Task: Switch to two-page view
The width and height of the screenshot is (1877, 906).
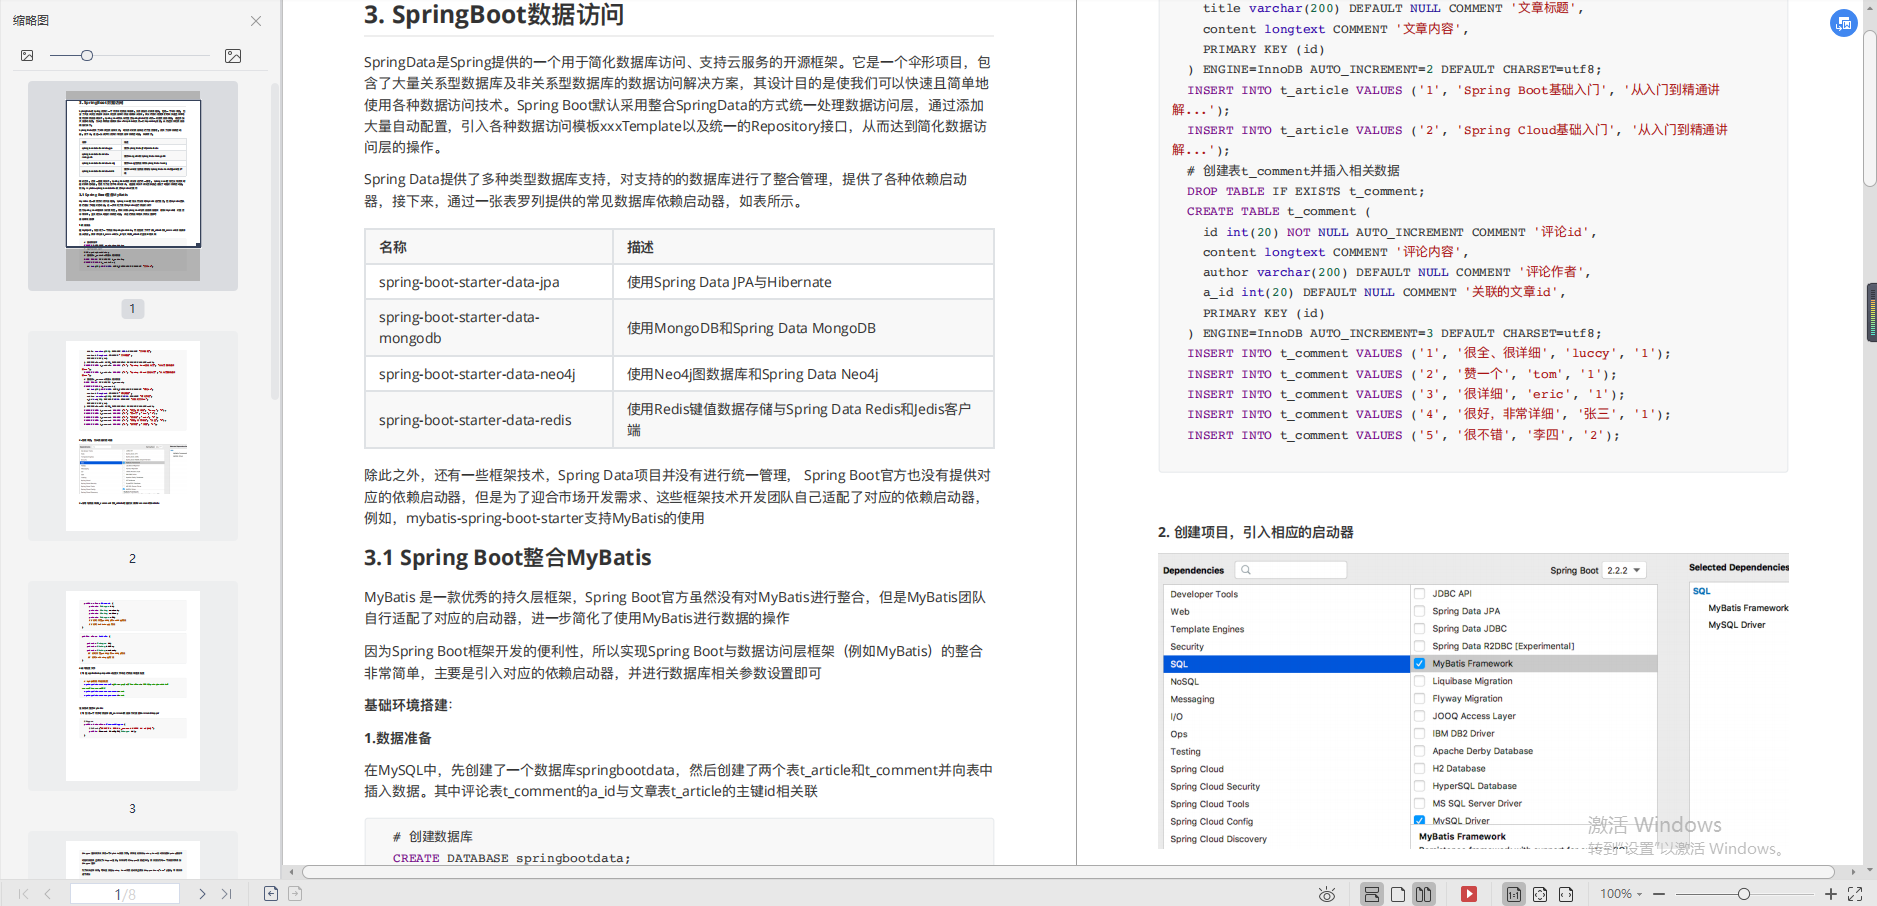Action: [1424, 894]
